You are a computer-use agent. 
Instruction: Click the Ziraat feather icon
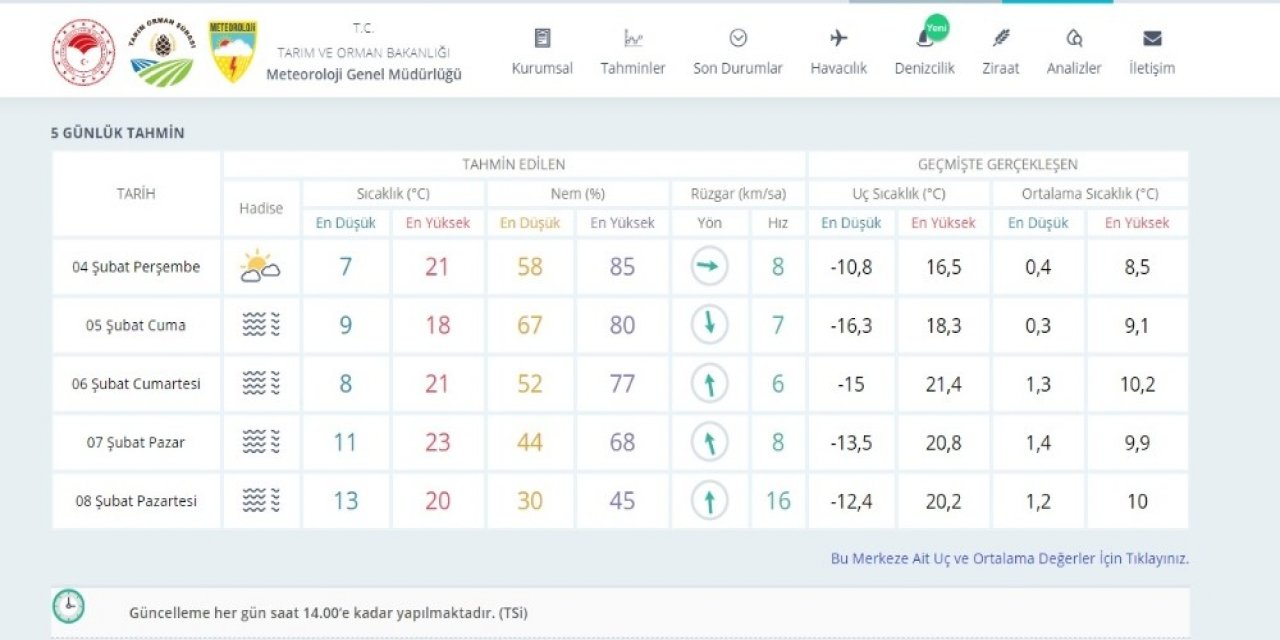(x=1000, y=39)
